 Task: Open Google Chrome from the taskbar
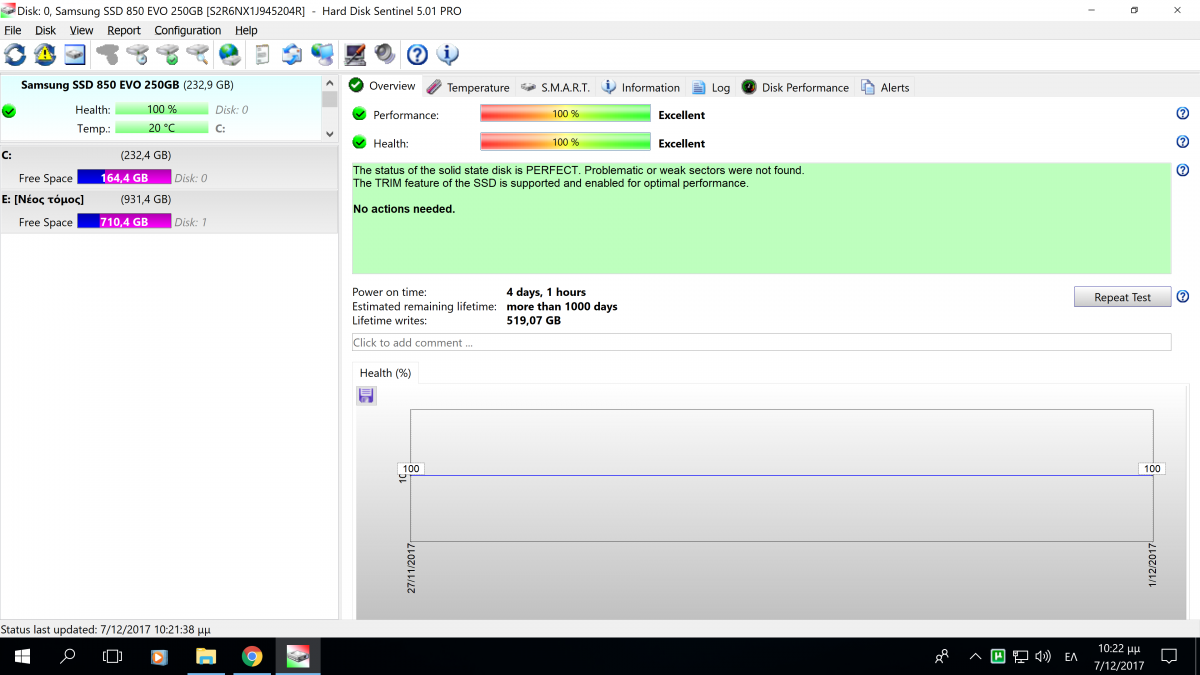click(252, 657)
